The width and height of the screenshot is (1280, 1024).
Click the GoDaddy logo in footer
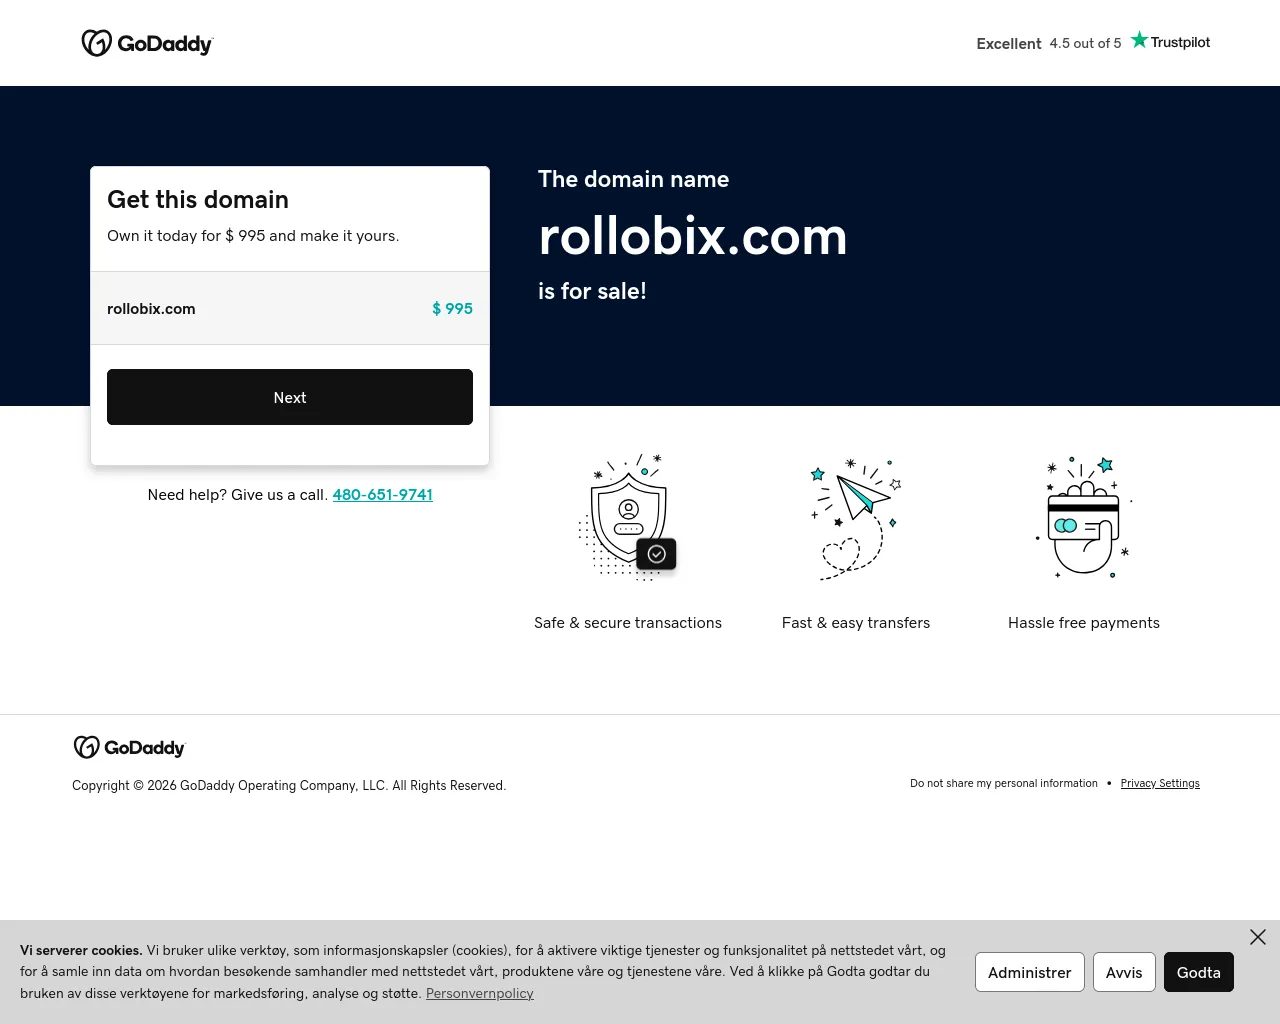pyautogui.click(x=129, y=747)
